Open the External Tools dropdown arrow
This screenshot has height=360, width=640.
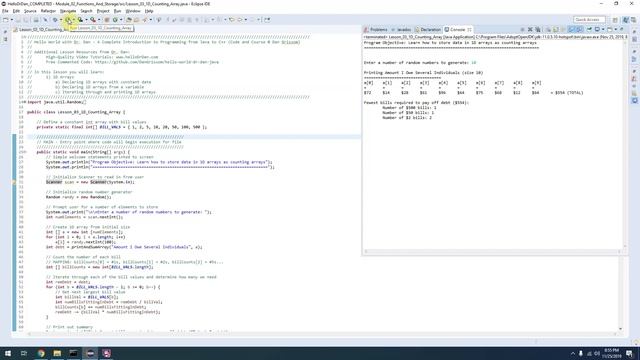pos(99,20)
